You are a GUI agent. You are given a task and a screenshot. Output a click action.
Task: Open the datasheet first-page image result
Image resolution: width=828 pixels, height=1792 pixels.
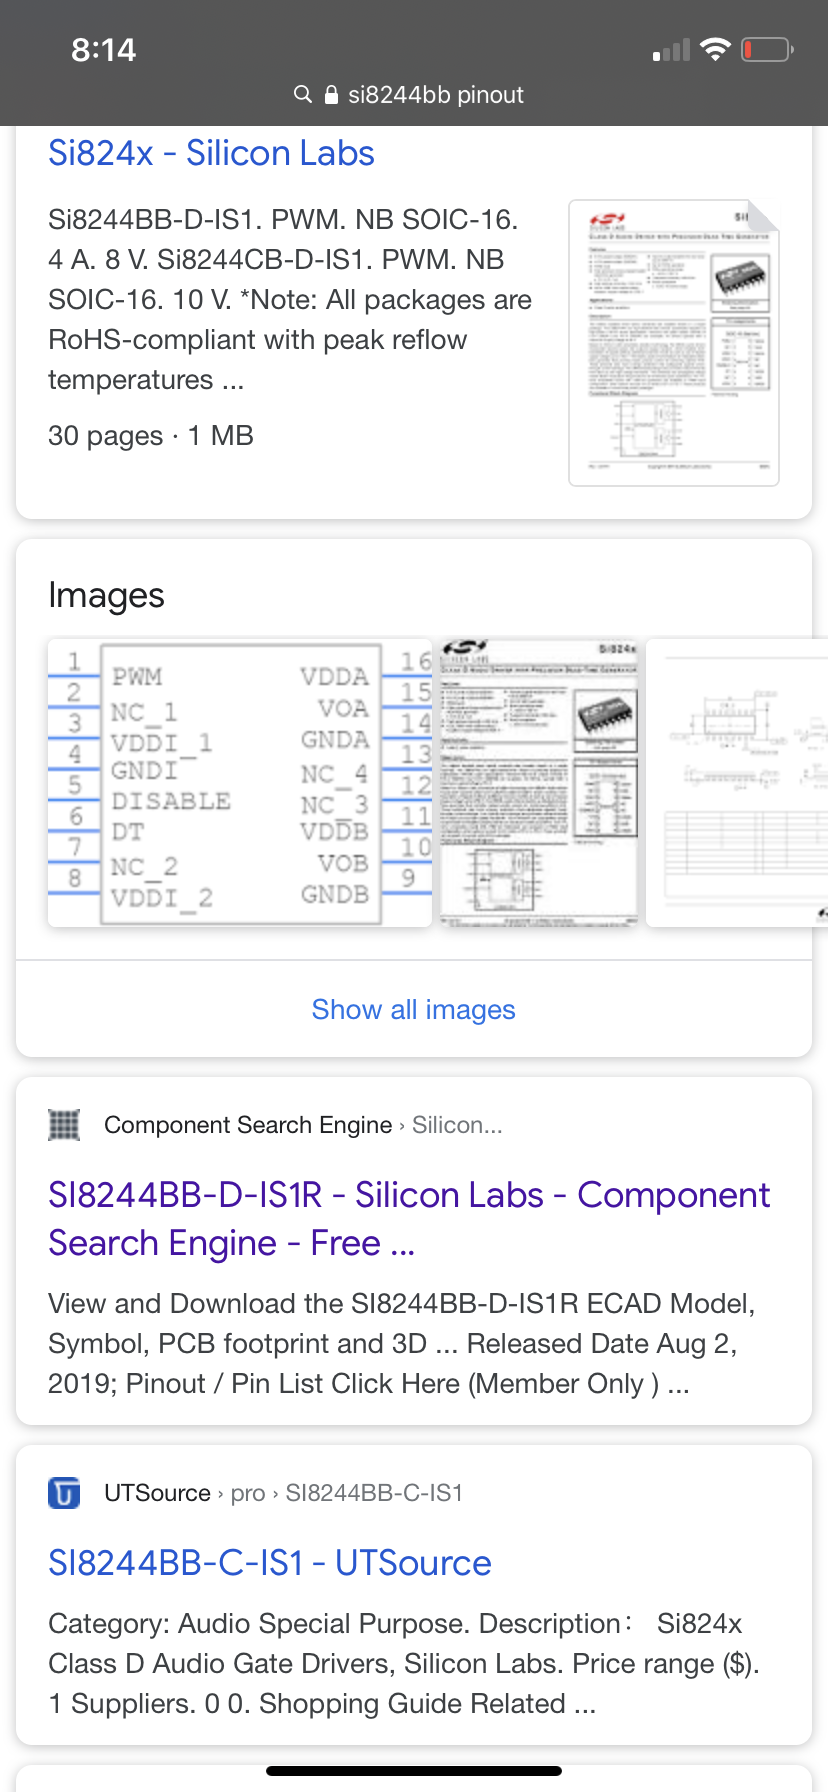tap(539, 783)
